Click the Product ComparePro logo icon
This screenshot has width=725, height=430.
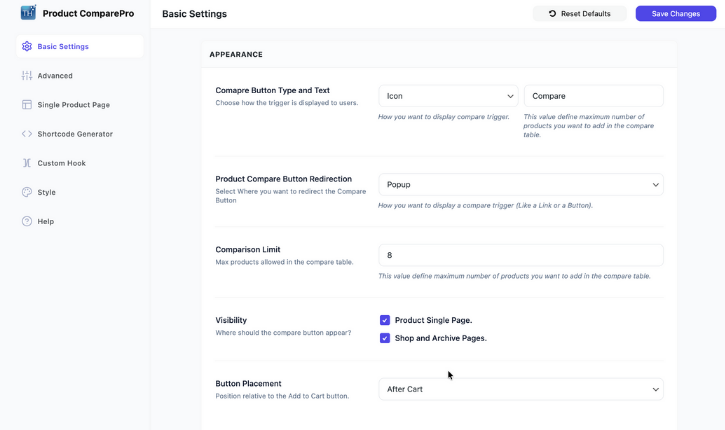[x=28, y=13]
